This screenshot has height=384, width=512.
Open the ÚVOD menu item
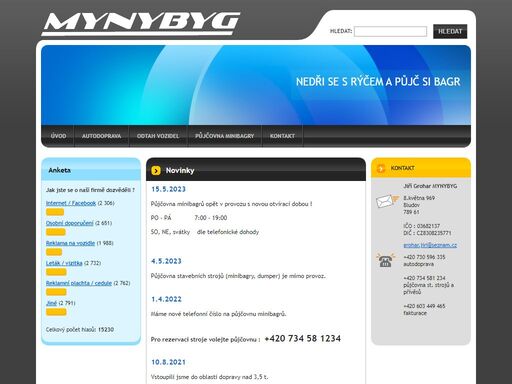point(58,136)
